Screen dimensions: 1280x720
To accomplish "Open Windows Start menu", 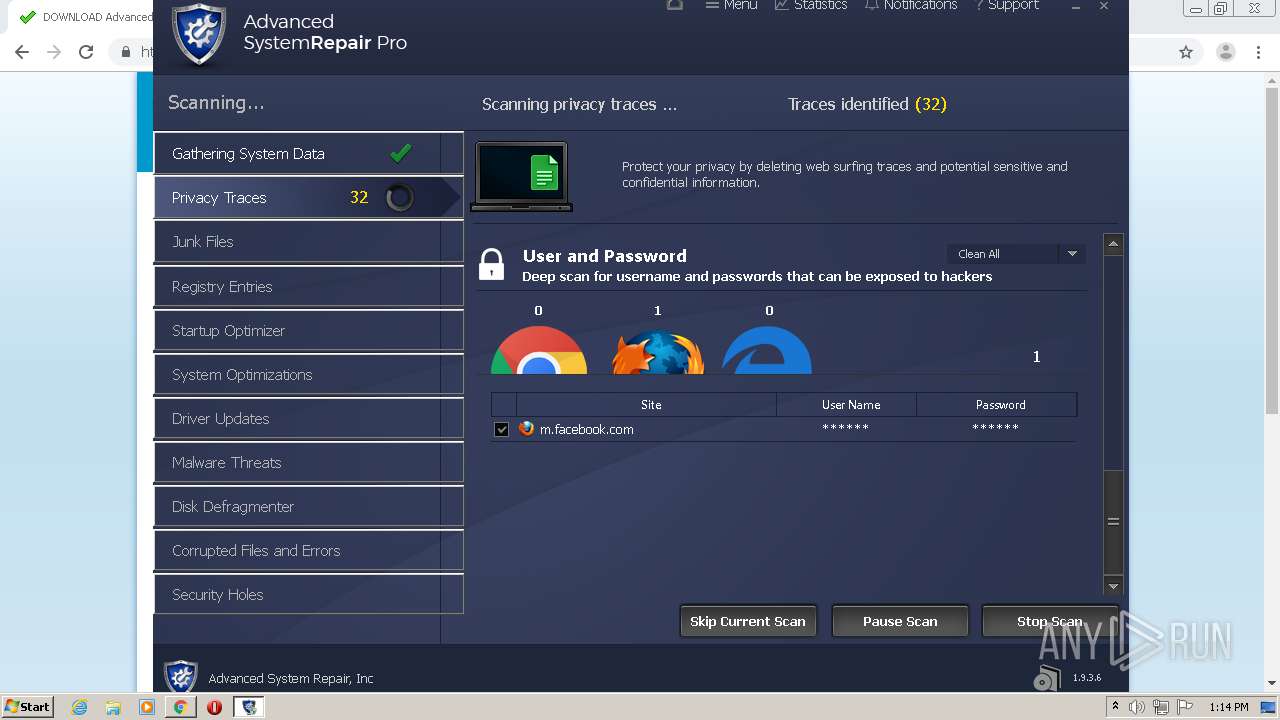I will pos(27,706).
